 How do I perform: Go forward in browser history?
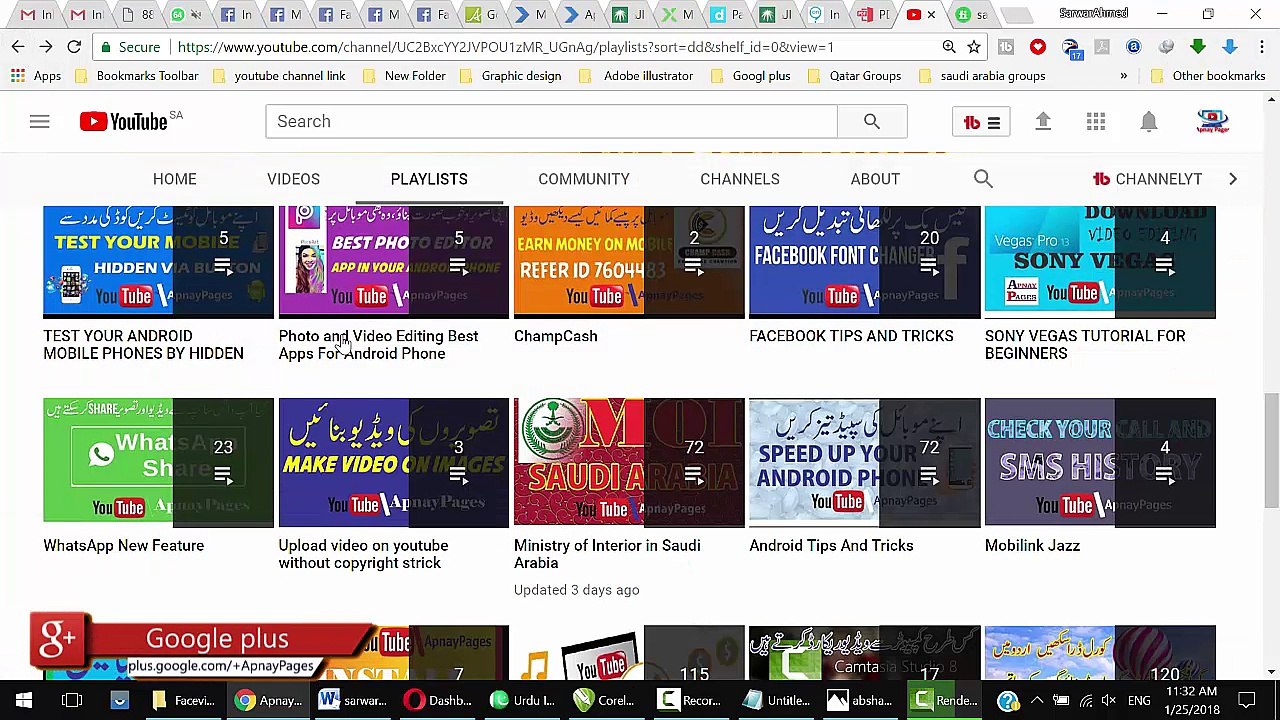[x=46, y=47]
